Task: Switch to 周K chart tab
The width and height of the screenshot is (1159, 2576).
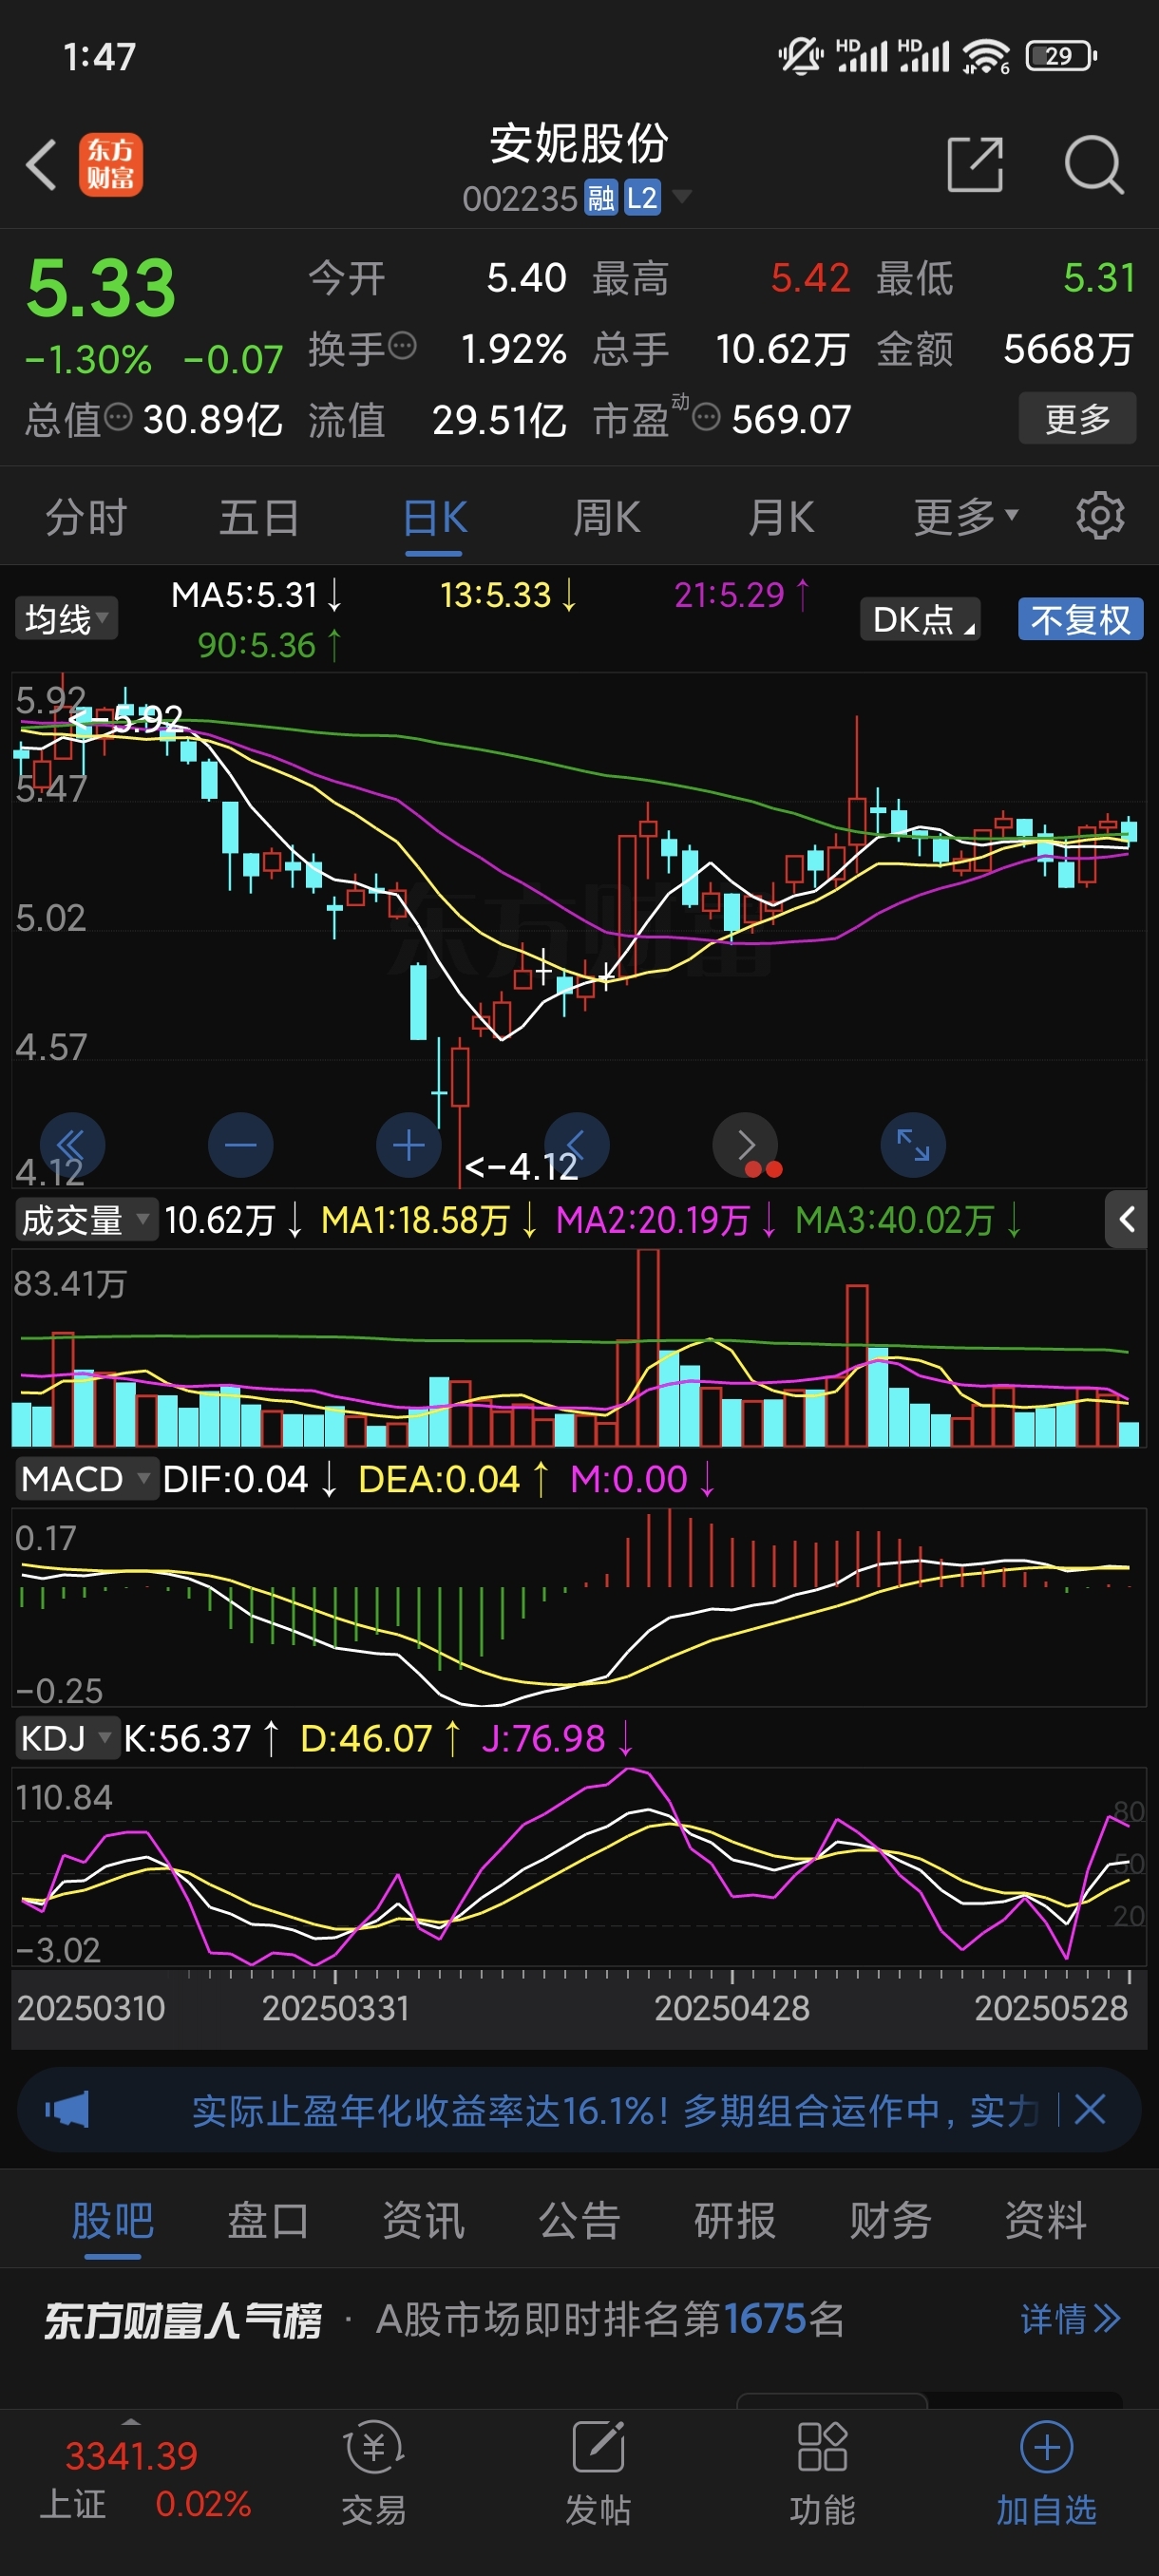Action: 606,517
